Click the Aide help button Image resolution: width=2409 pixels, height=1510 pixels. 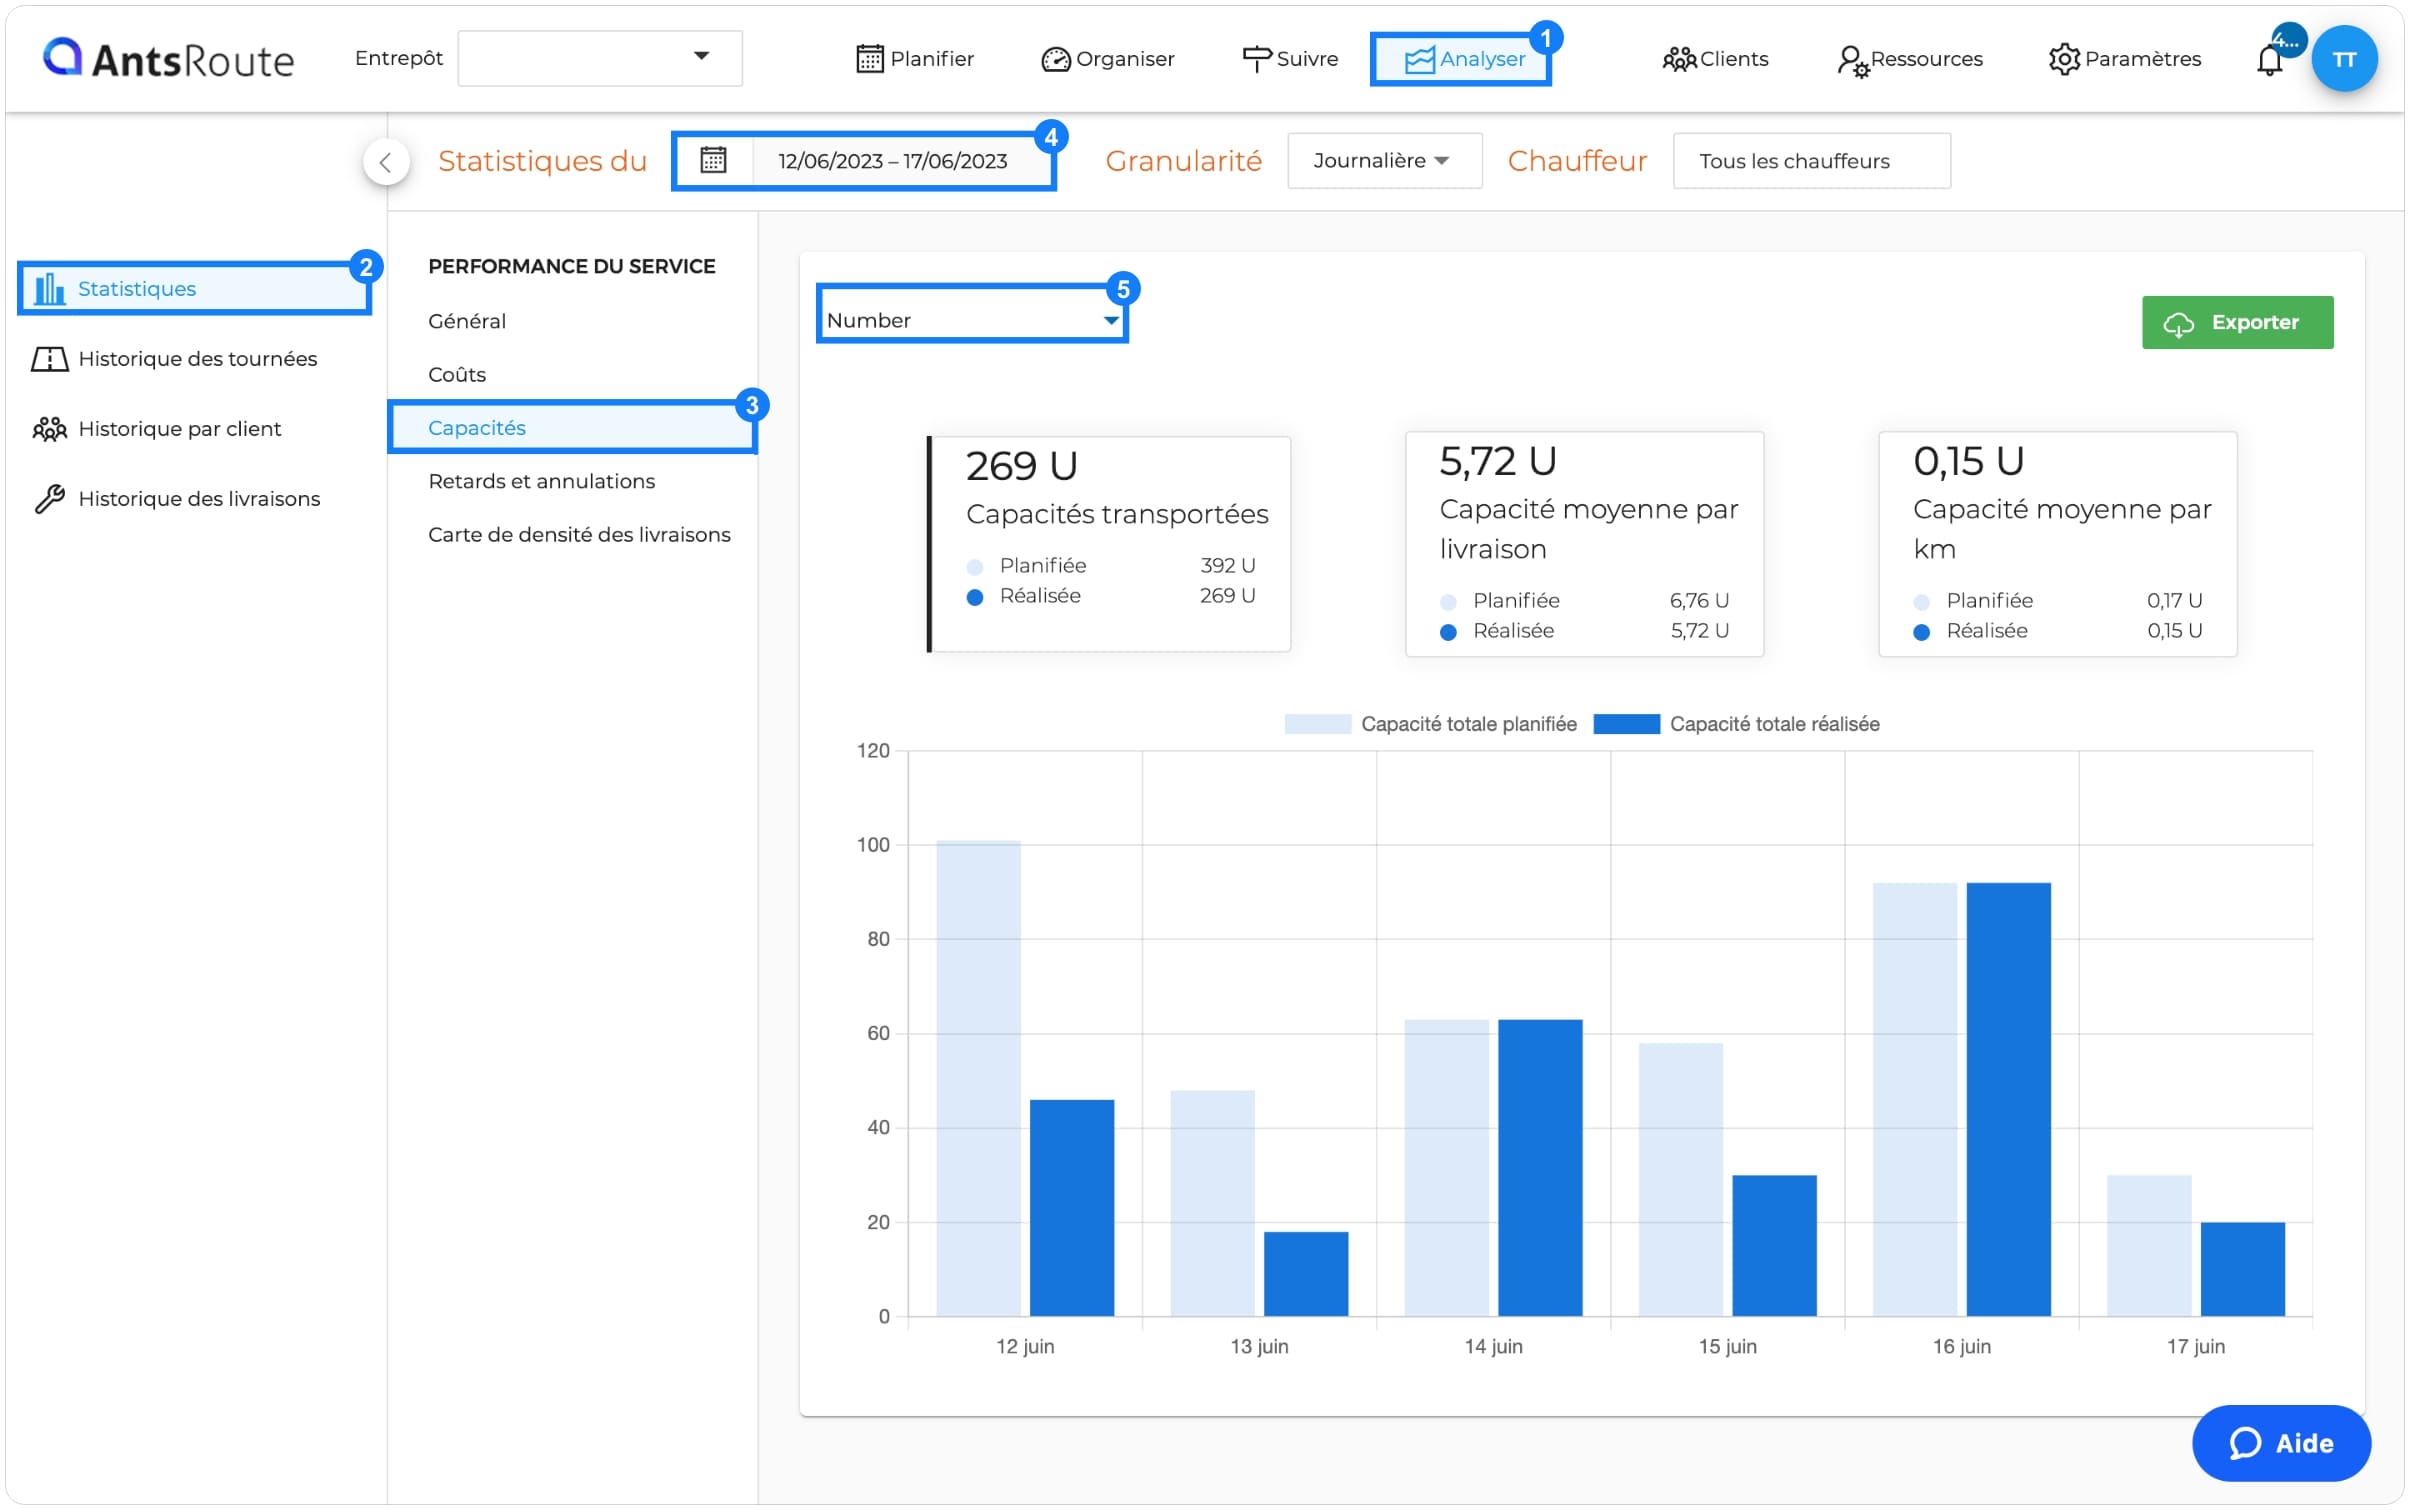coord(2280,1442)
